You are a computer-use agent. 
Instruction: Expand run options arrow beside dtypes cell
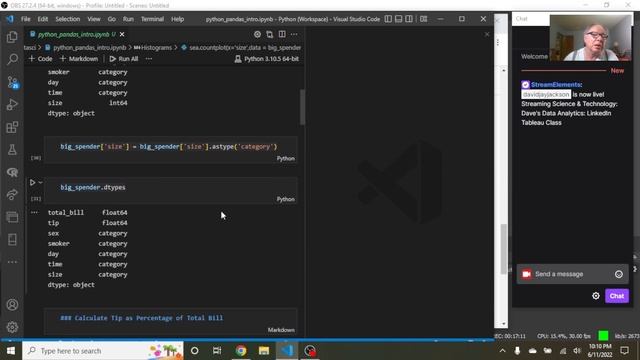point(40,182)
